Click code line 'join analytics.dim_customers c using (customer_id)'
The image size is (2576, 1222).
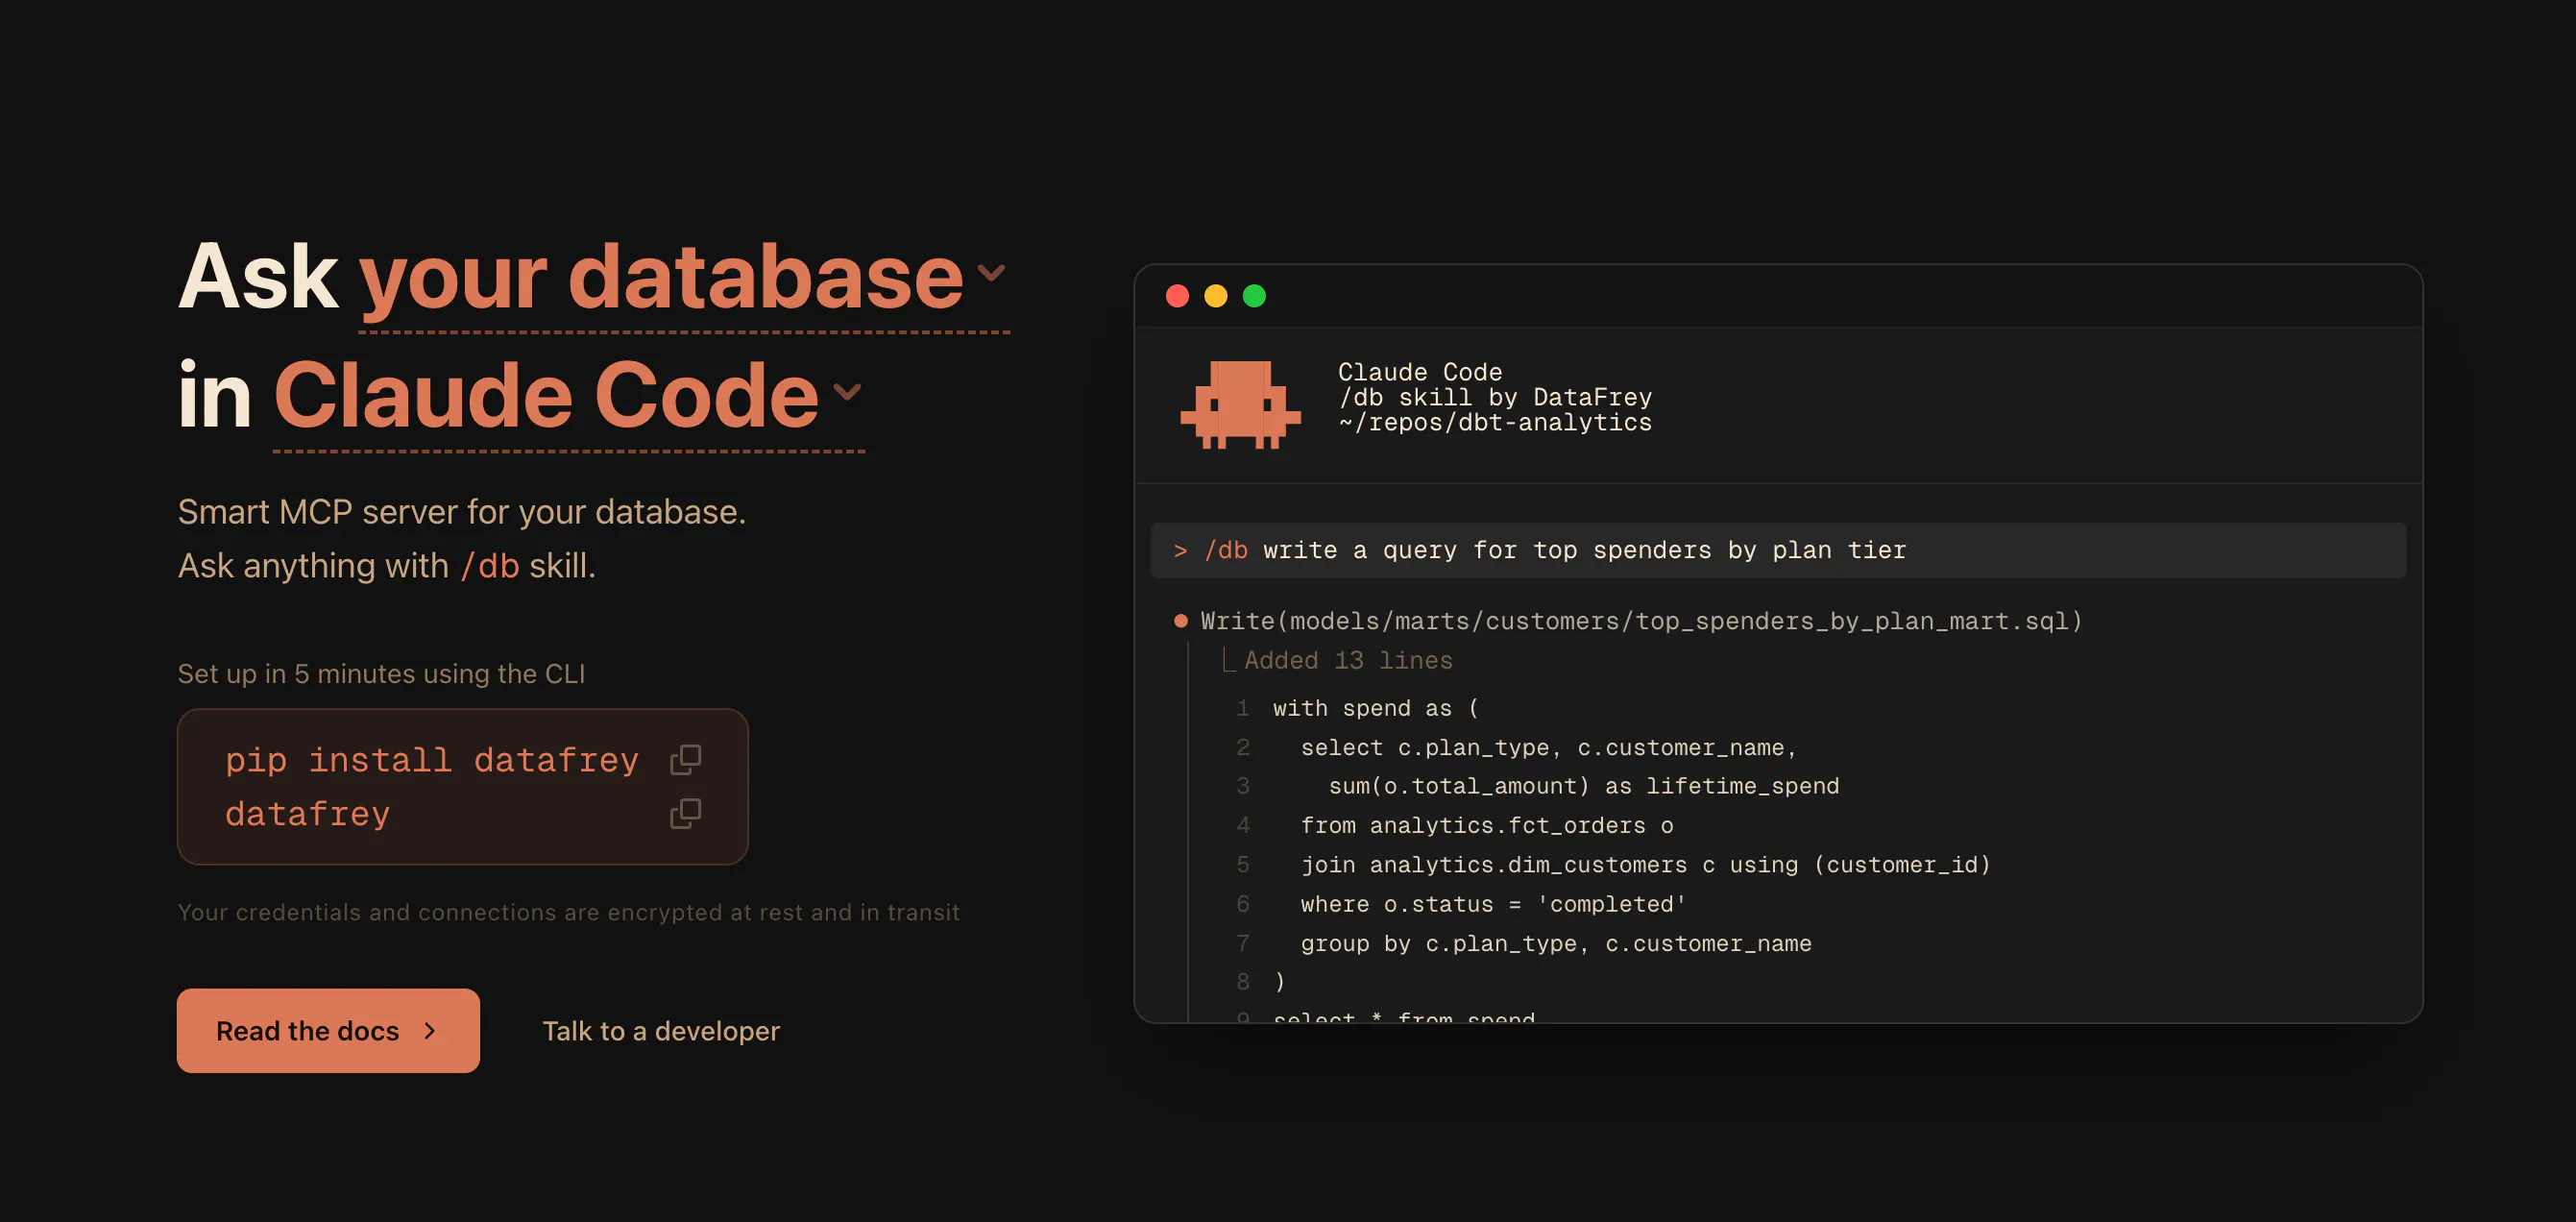(1645, 865)
